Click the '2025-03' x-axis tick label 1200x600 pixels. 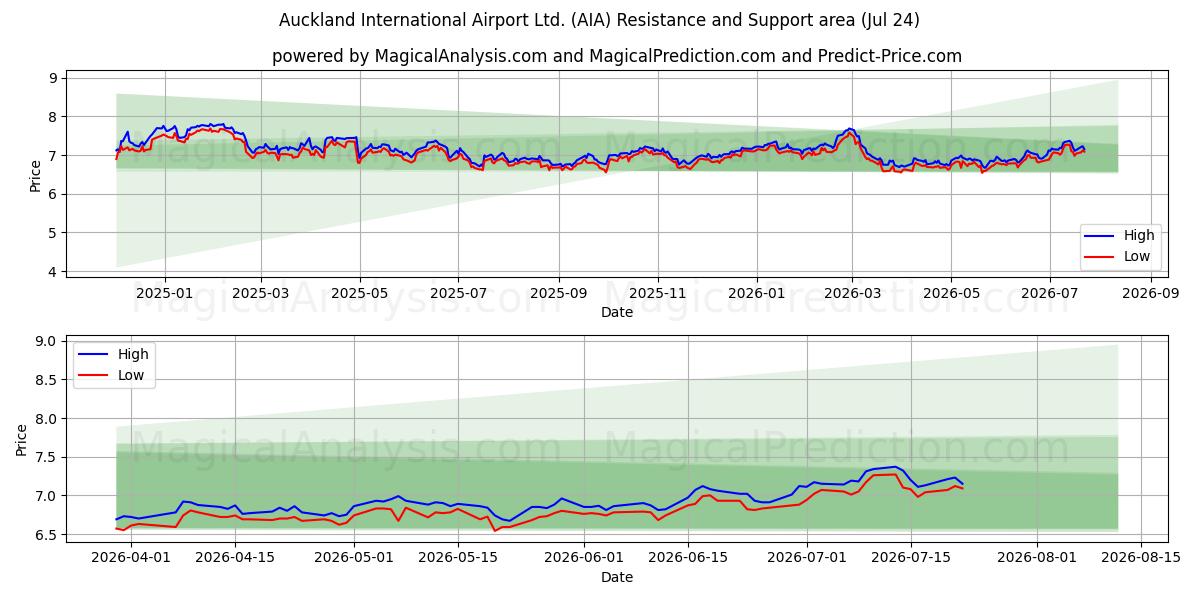click(x=261, y=294)
